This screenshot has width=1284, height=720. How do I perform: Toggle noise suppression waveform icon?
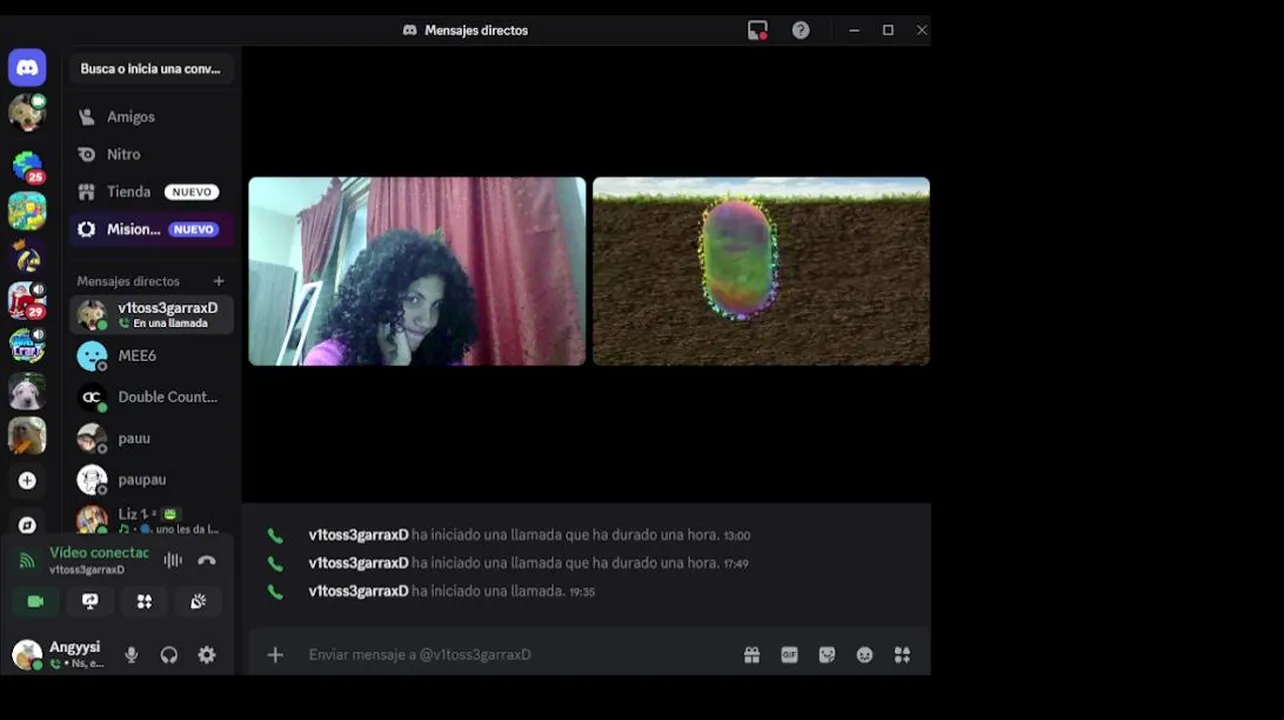click(x=173, y=560)
